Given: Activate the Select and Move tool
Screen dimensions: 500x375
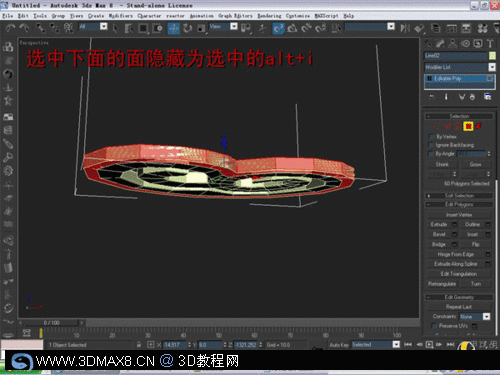Looking at the screenshot, I should 174,28.
